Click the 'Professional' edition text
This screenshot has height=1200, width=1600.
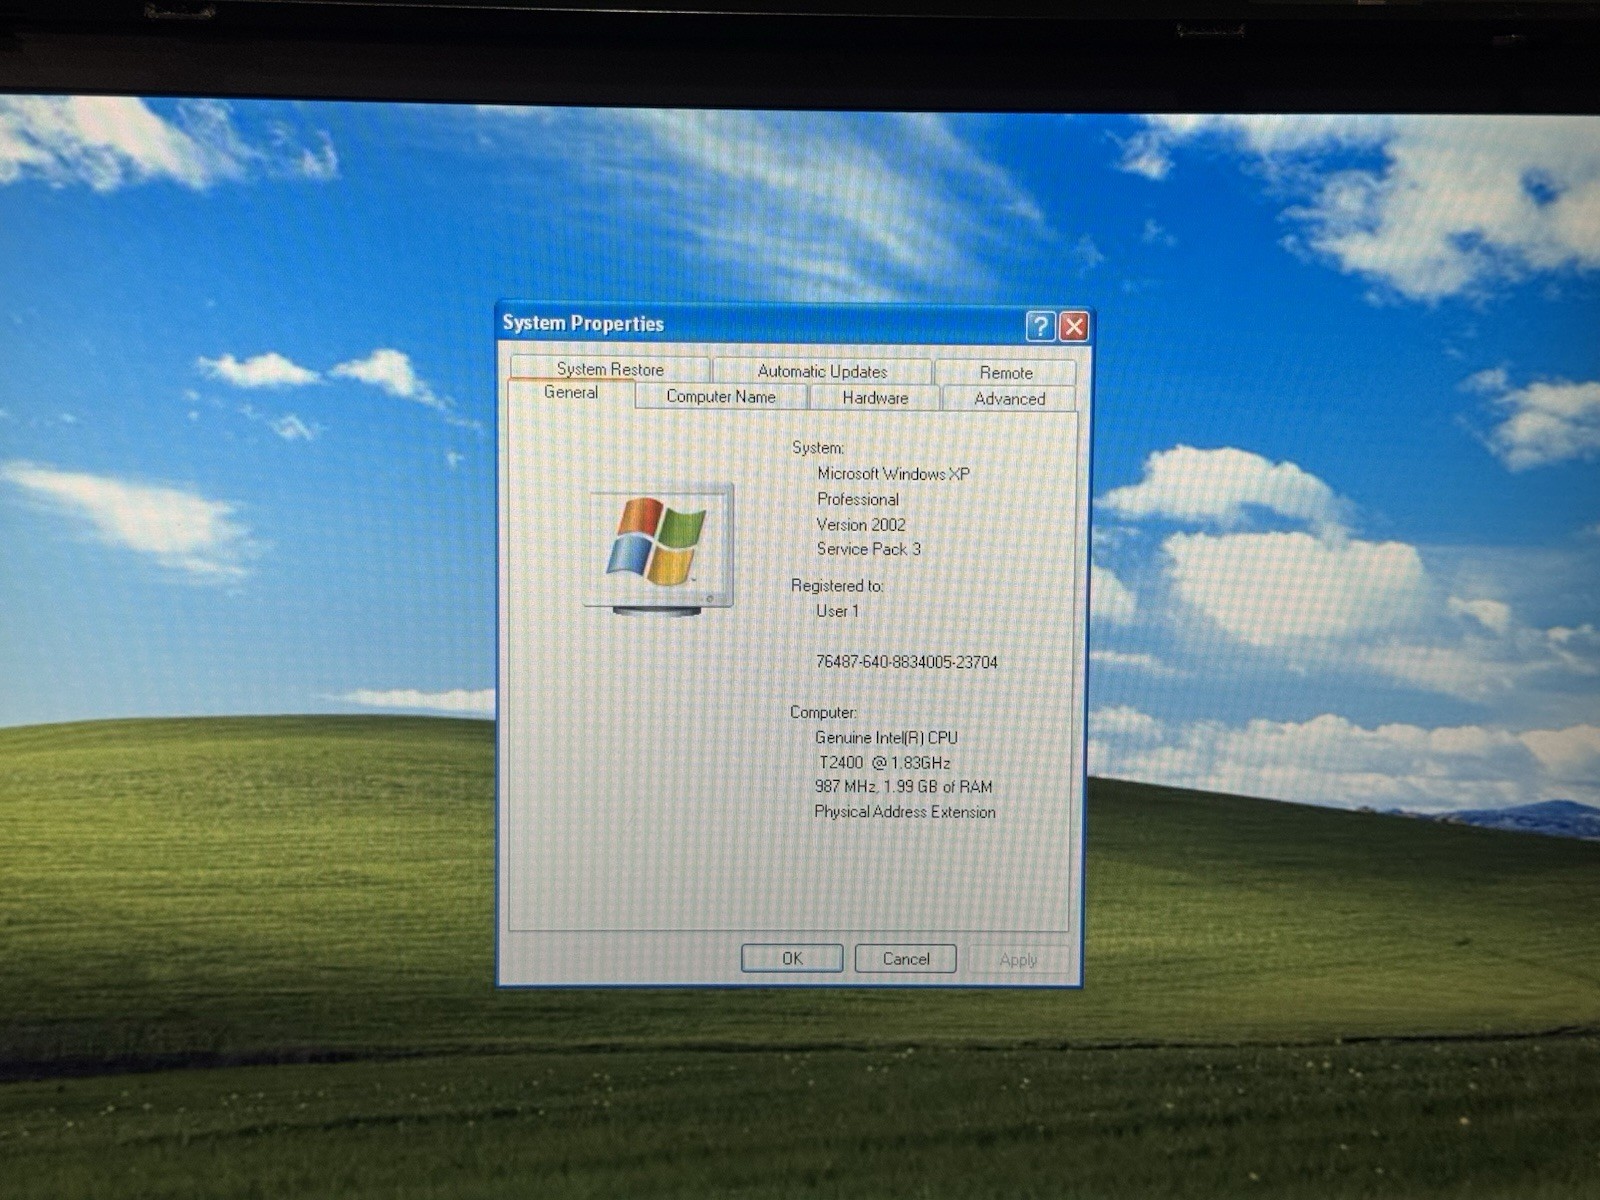[857, 499]
